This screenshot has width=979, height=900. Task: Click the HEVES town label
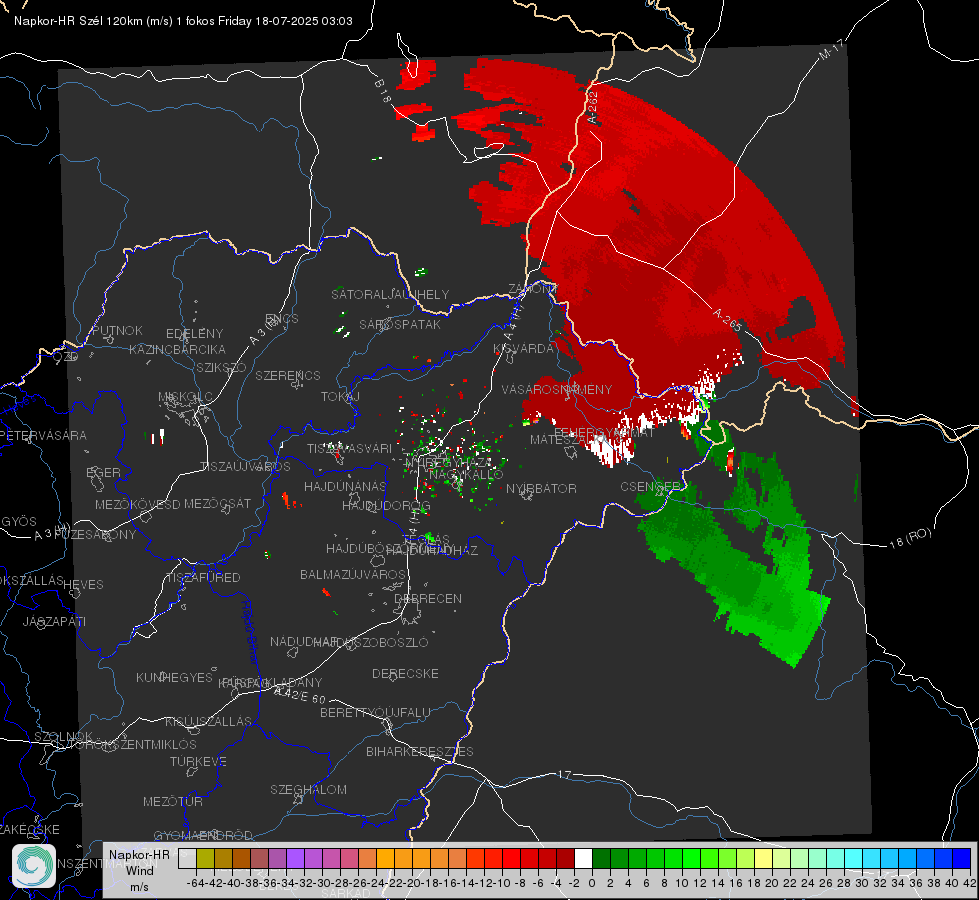click(83, 585)
